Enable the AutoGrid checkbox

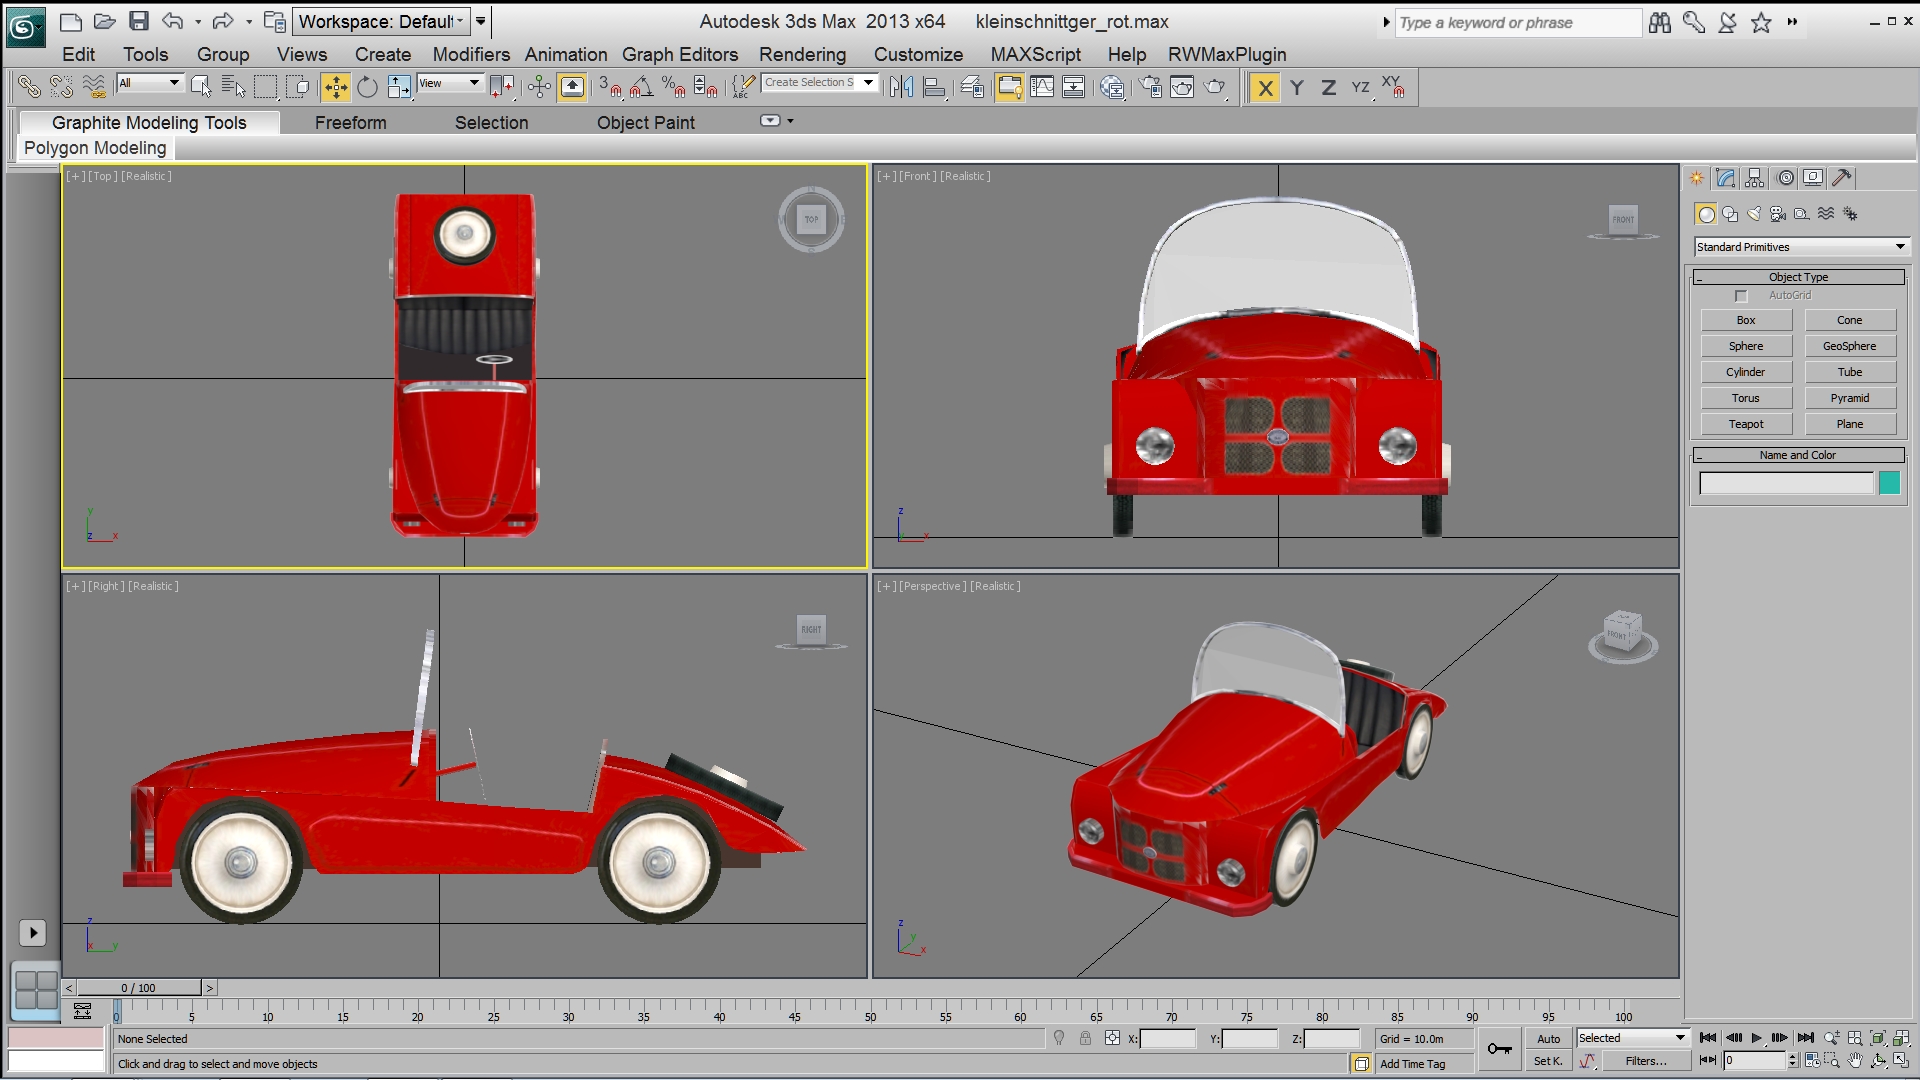[x=1741, y=296]
